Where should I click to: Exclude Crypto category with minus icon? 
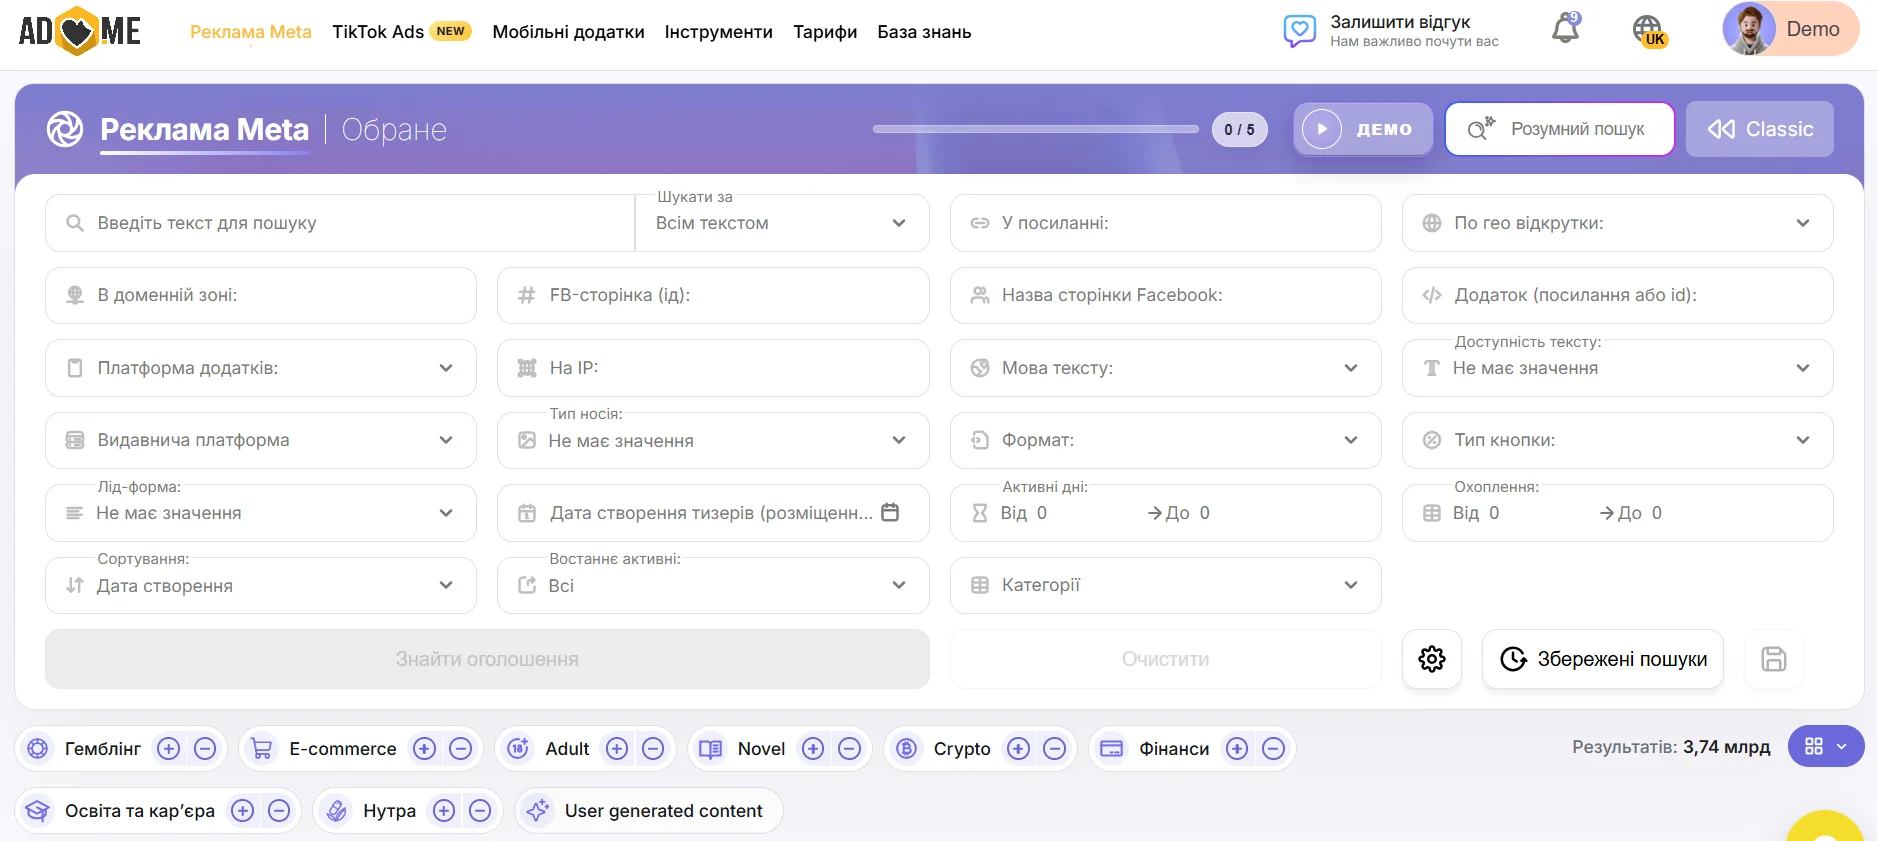pyautogui.click(x=1055, y=749)
